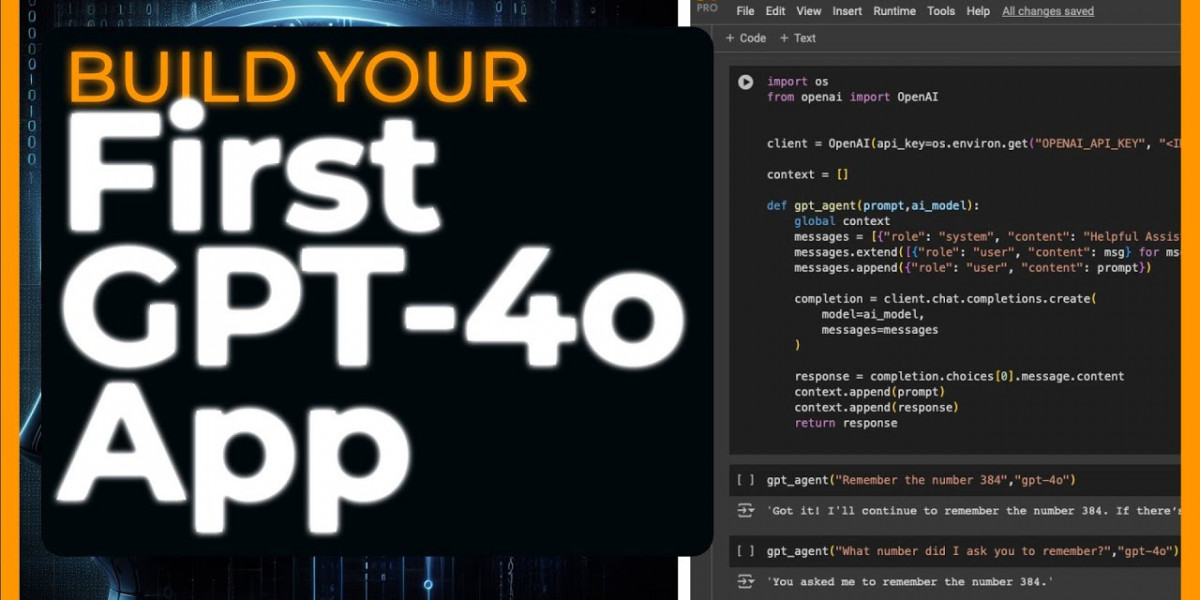Click the Colab PRO logo

pyautogui.click(x=707, y=8)
